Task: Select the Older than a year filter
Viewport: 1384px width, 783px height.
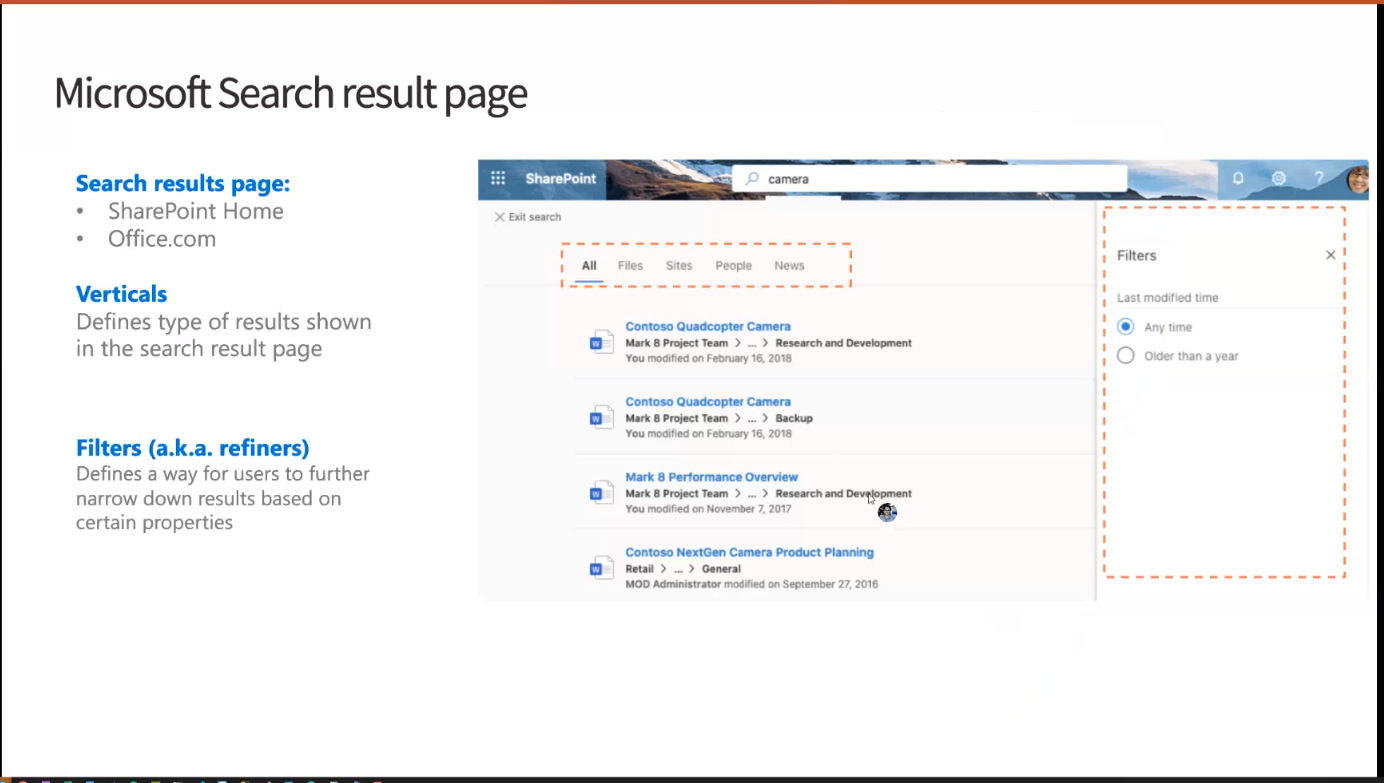Action: coord(1125,355)
